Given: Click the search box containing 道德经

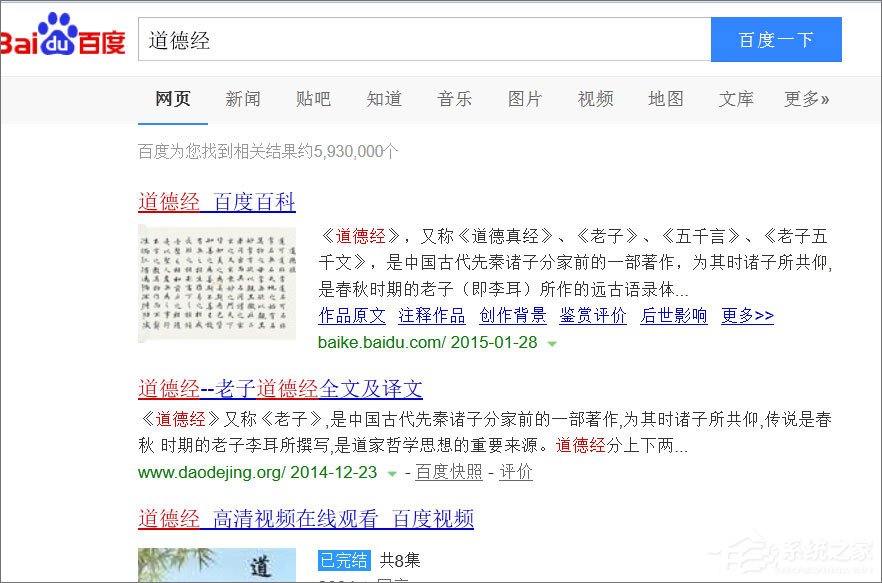Looking at the screenshot, I should click(x=425, y=39).
